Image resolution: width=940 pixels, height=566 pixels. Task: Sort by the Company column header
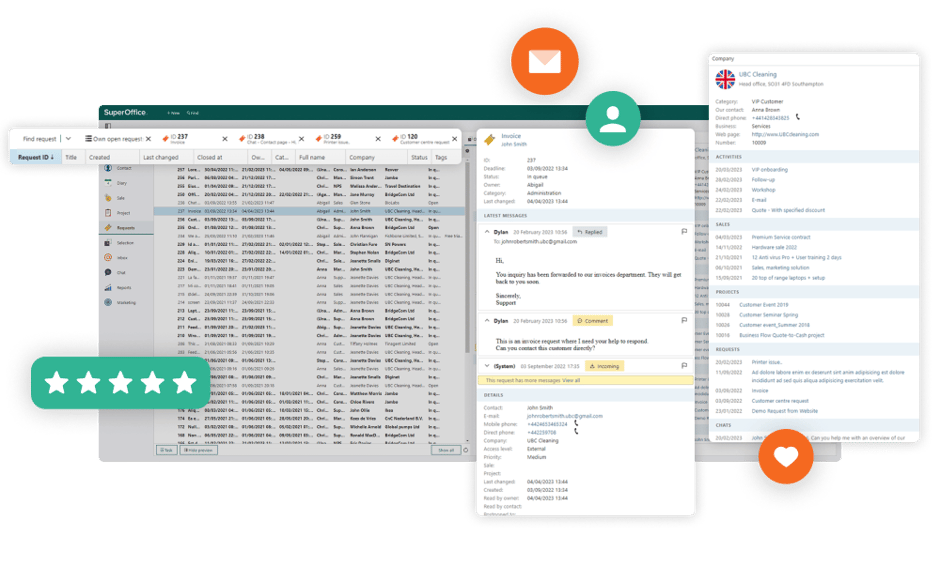(375, 157)
